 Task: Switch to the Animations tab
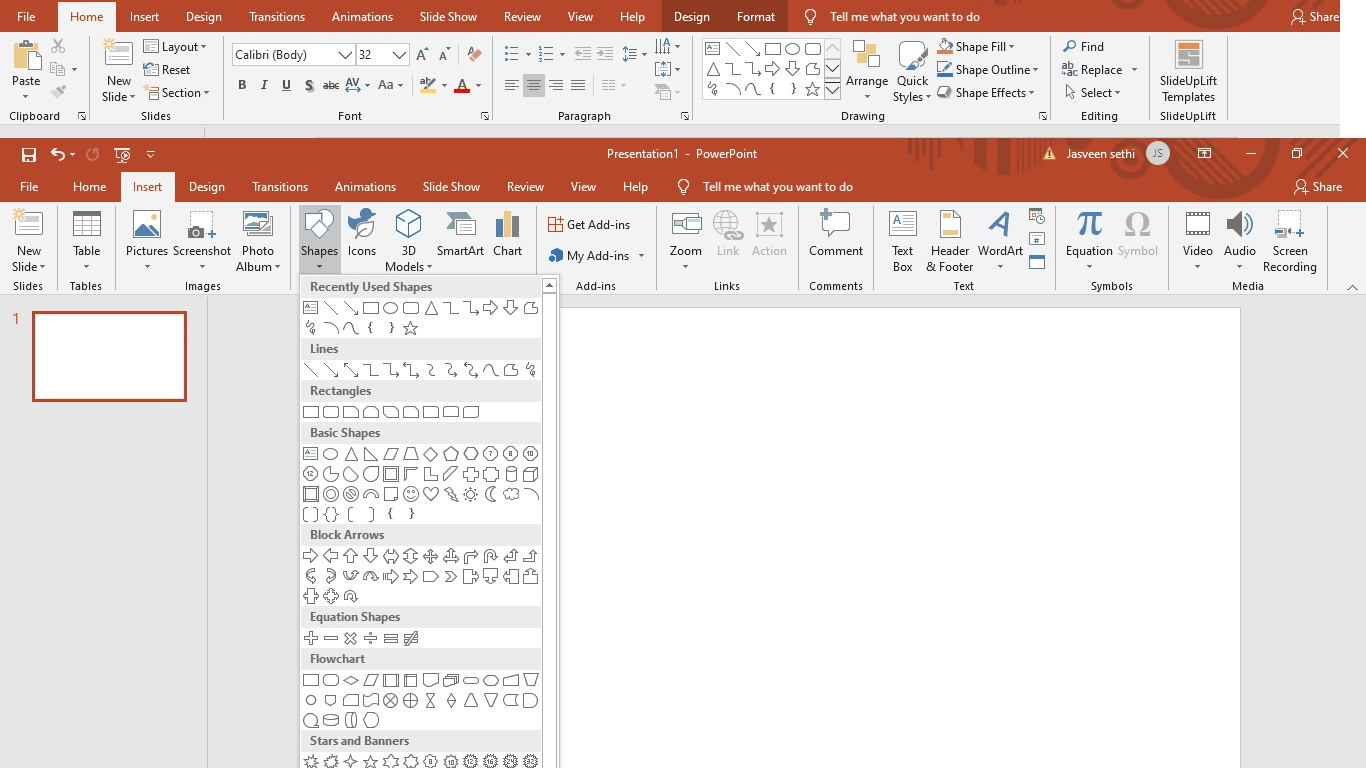coord(365,186)
